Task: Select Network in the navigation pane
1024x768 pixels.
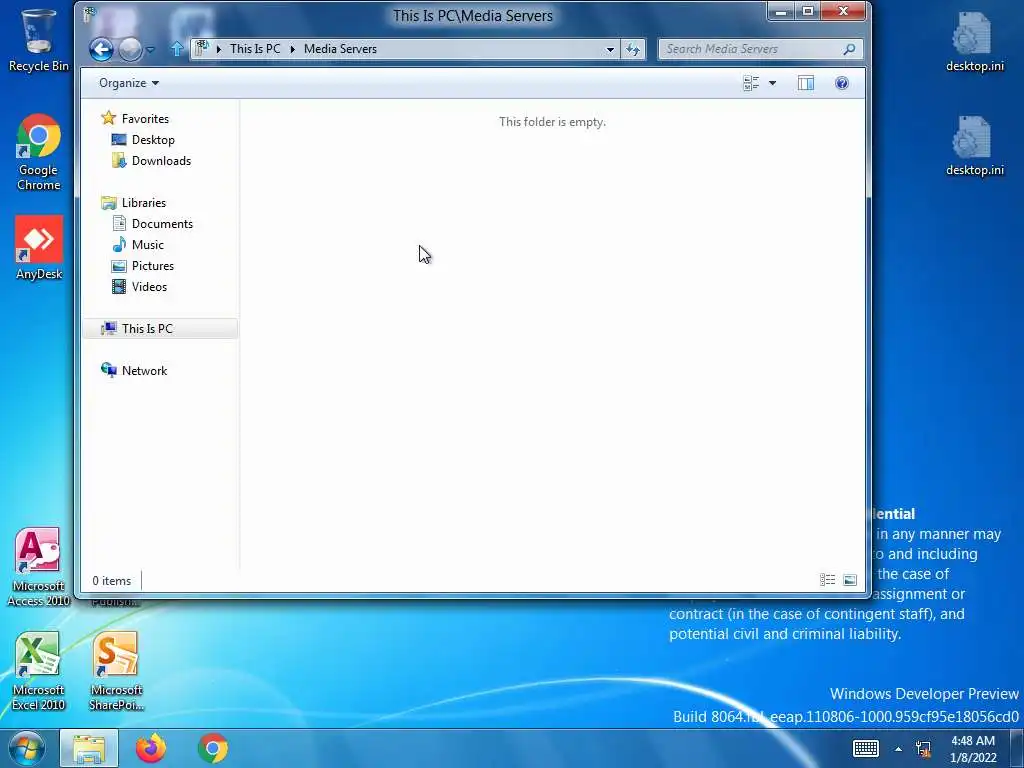Action: [135, 370]
